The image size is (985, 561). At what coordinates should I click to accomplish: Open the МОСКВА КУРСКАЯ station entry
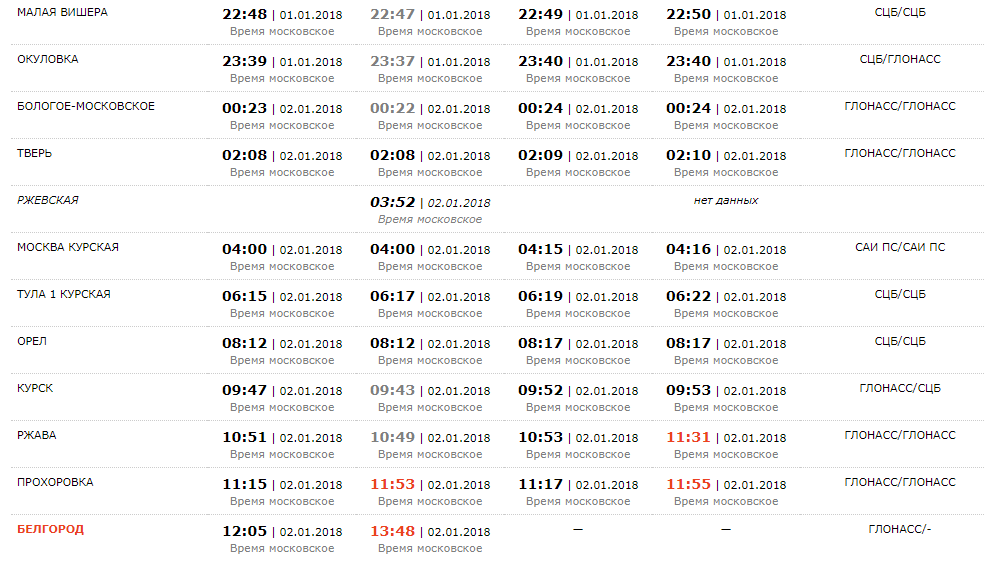68,247
